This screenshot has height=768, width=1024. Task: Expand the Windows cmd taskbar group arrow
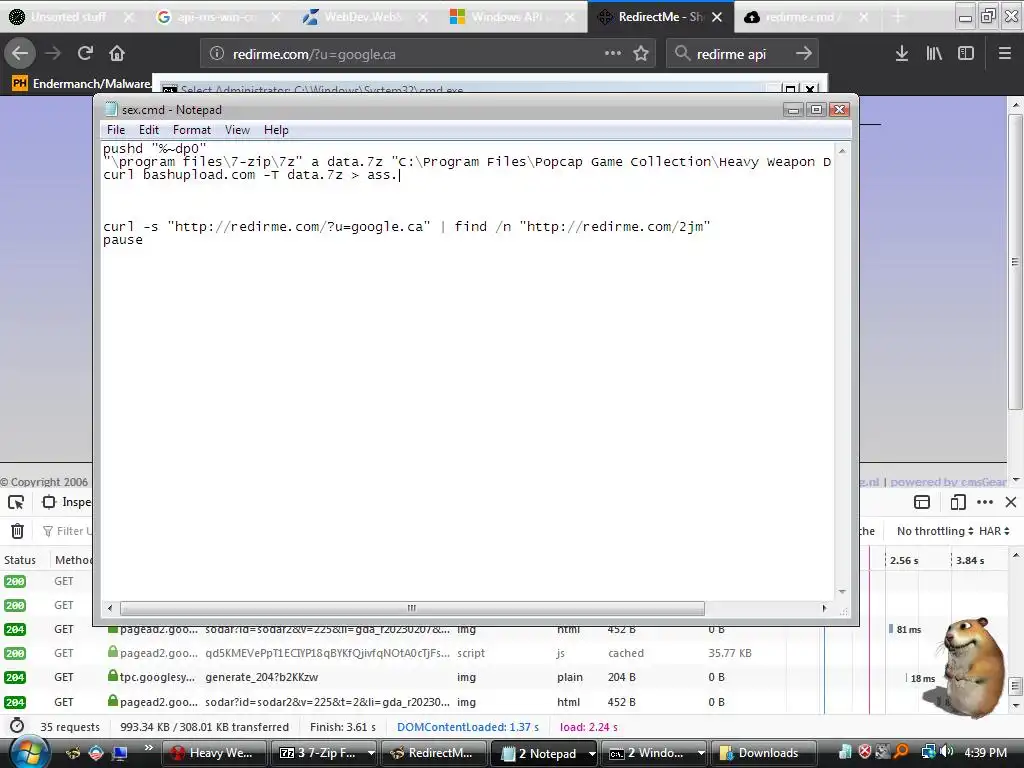pyautogui.click(x=701, y=753)
